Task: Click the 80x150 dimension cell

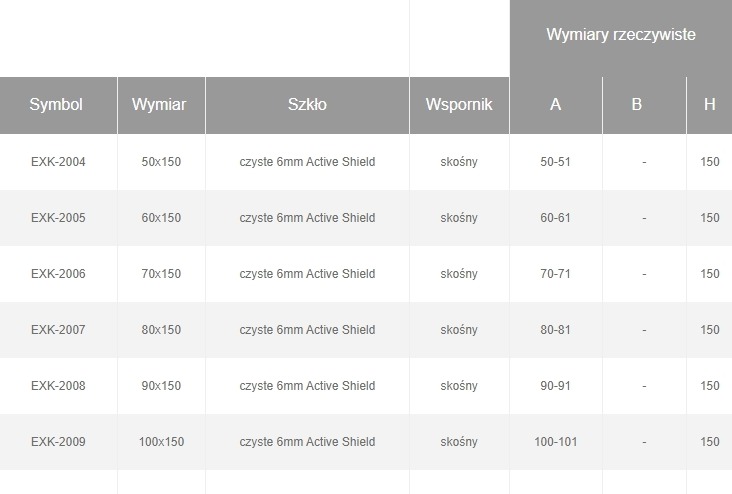Action: [x=161, y=330]
